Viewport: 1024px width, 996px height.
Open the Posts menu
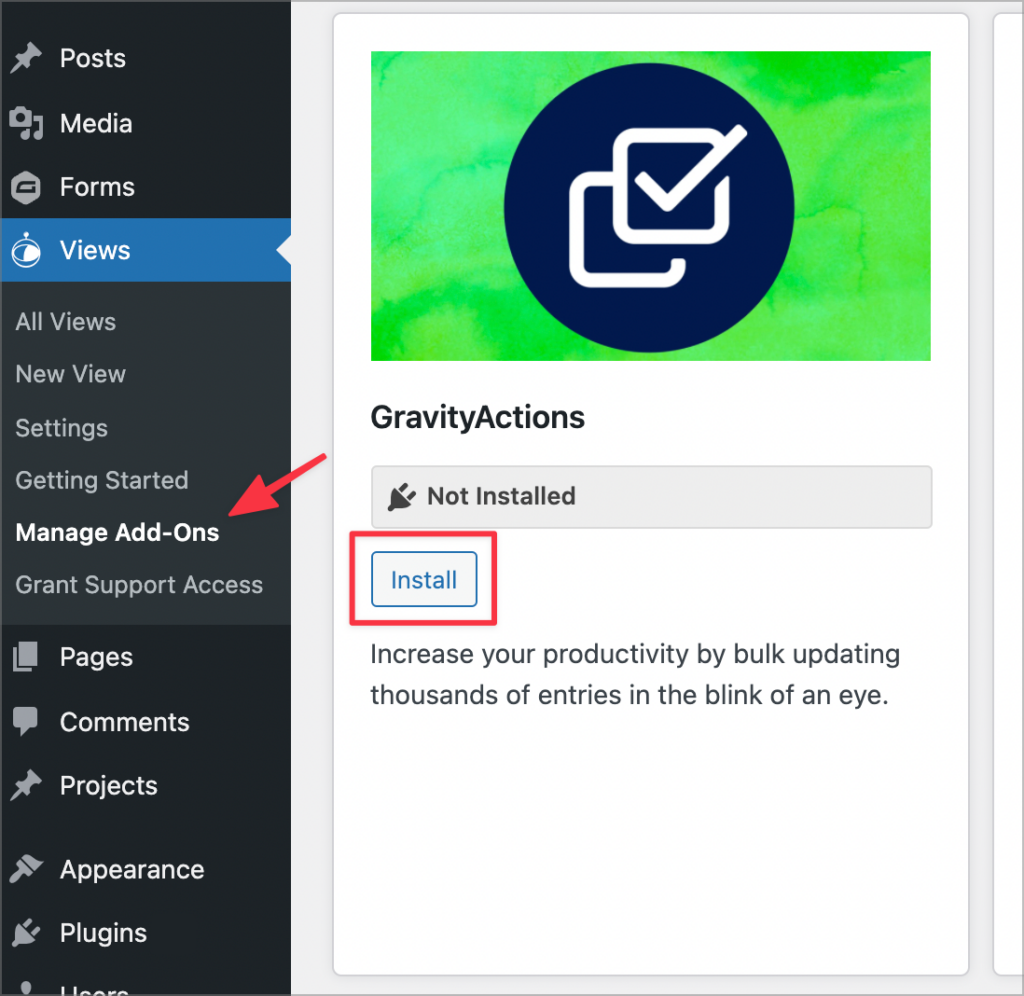93,58
